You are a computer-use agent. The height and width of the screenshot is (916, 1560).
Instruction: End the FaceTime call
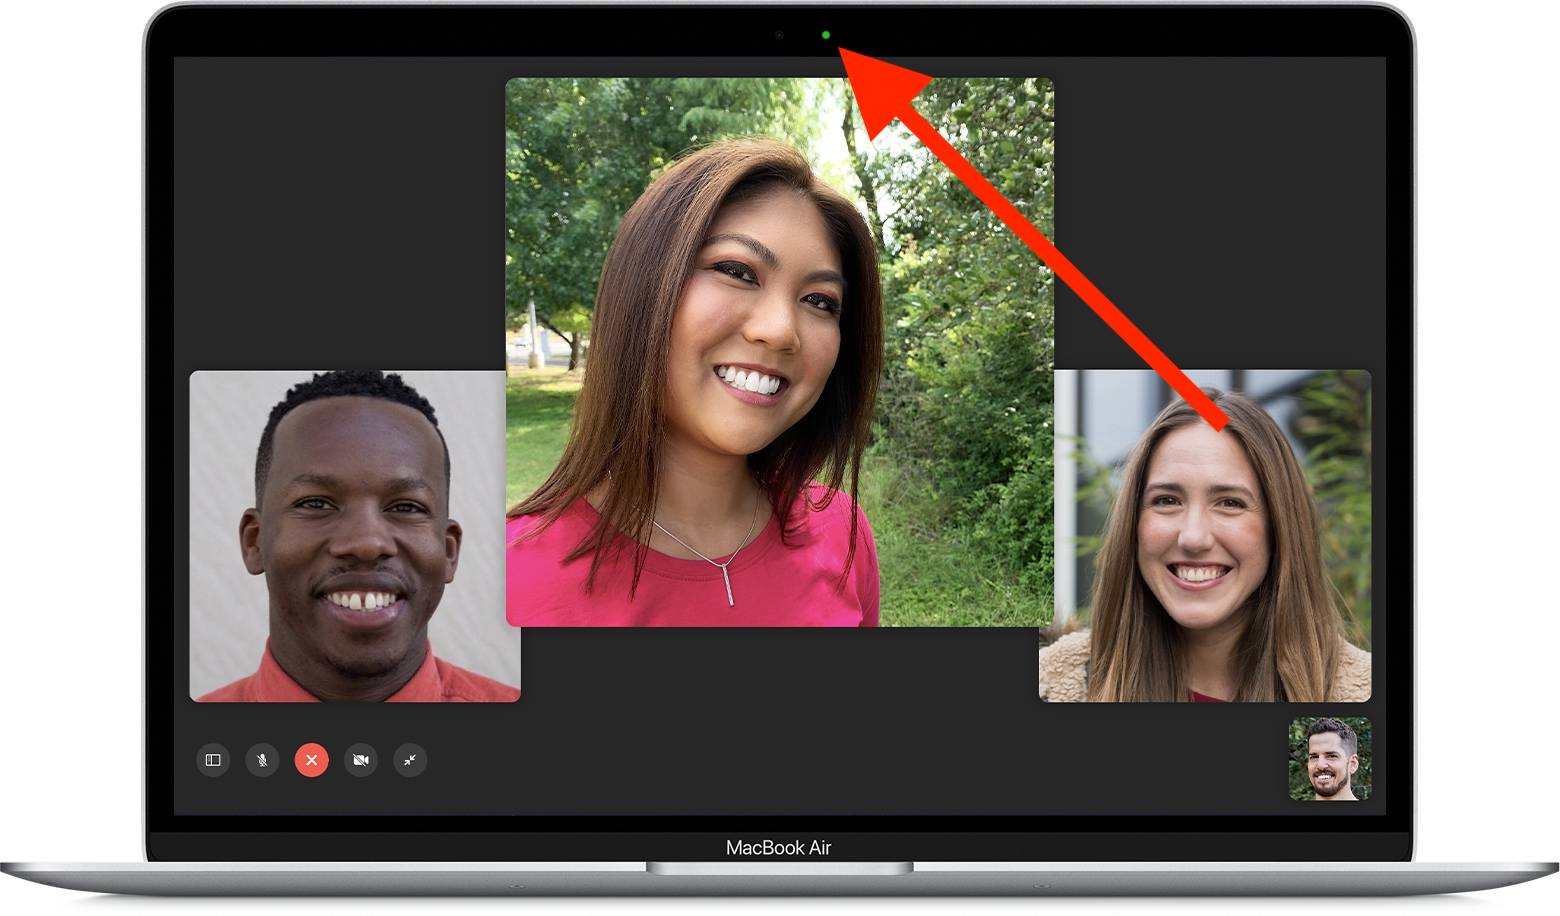click(x=312, y=760)
